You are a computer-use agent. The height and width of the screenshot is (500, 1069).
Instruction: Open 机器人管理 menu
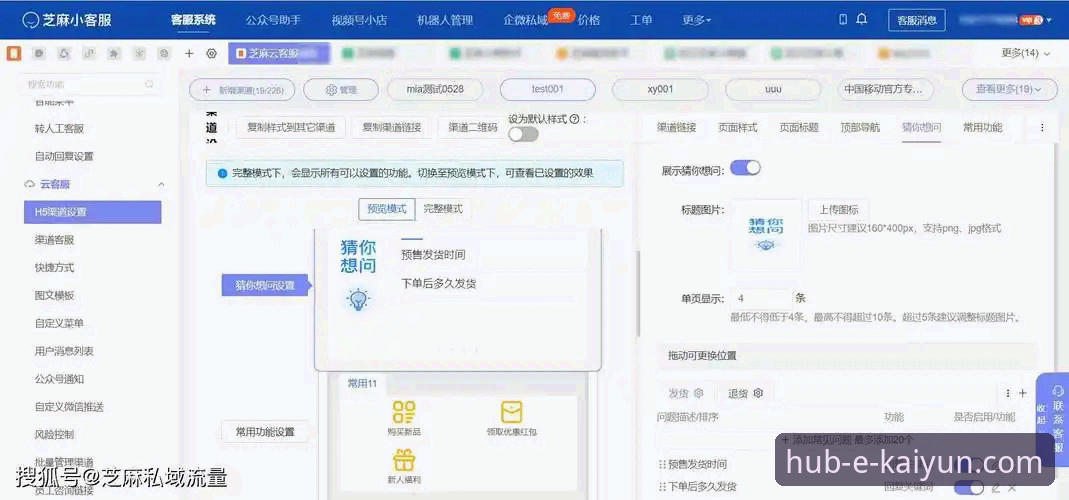445,20
